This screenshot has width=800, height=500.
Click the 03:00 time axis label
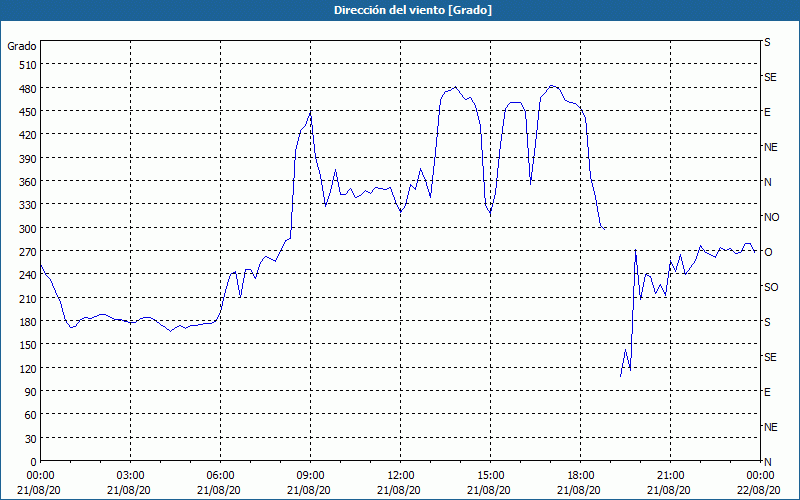pyautogui.click(x=130, y=476)
